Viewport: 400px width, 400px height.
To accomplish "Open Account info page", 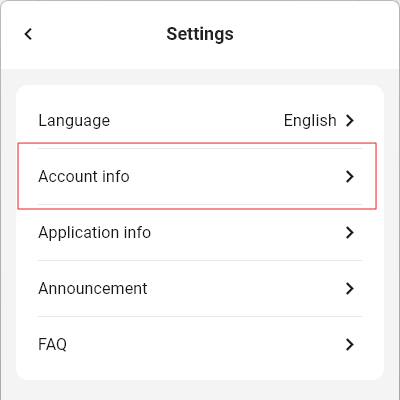I will point(200,176).
